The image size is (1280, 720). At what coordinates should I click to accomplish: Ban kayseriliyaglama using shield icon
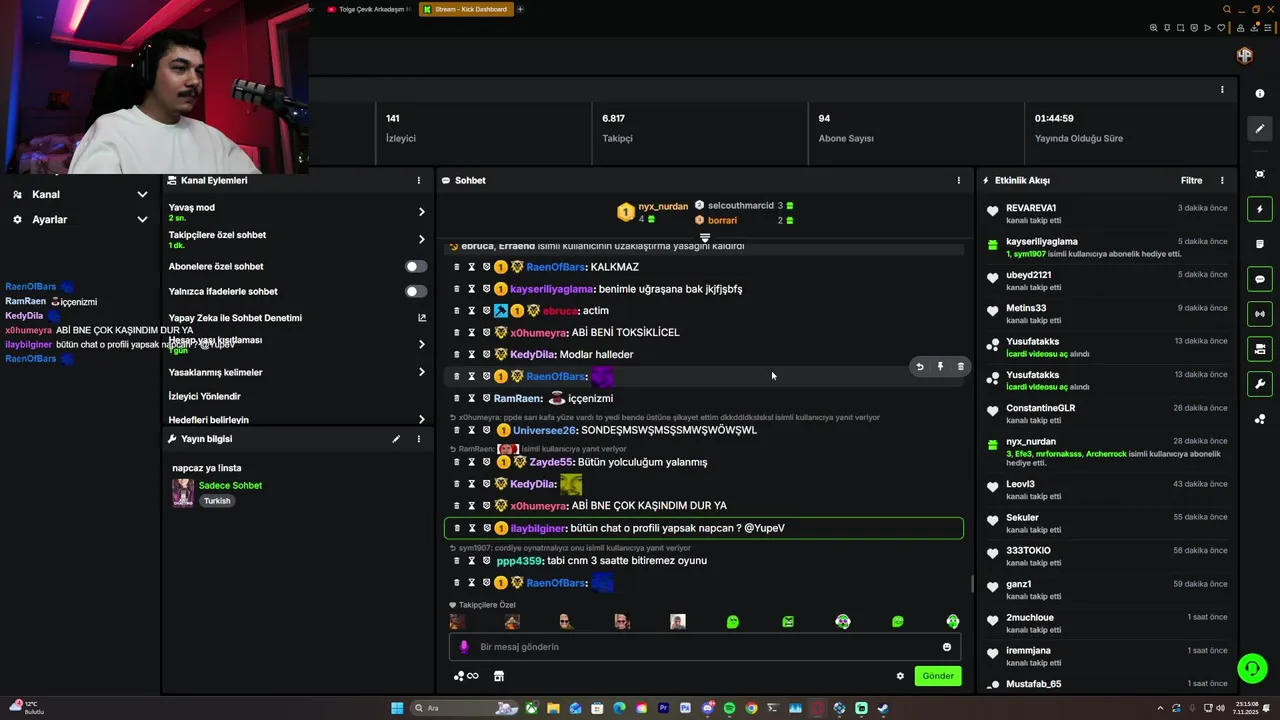pos(487,289)
